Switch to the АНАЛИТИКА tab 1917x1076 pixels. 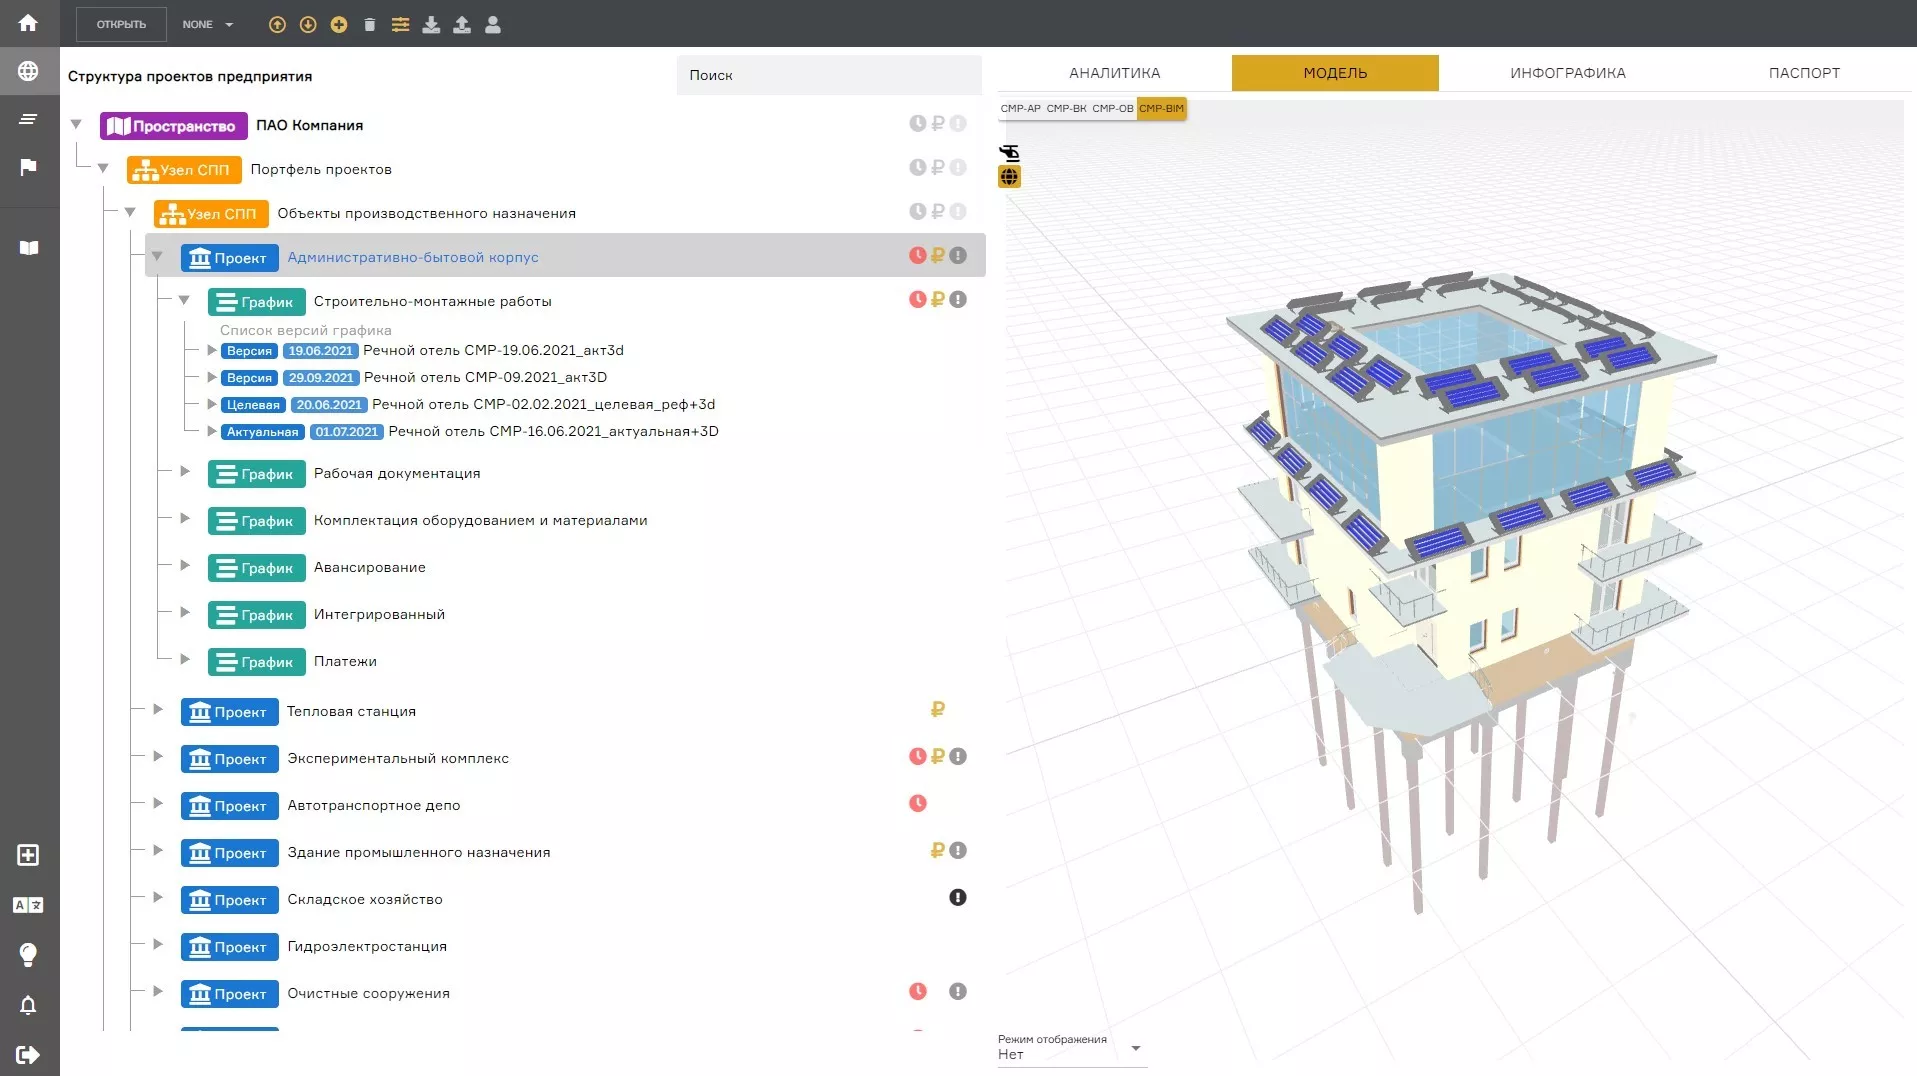pyautogui.click(x=1114, y=73)
